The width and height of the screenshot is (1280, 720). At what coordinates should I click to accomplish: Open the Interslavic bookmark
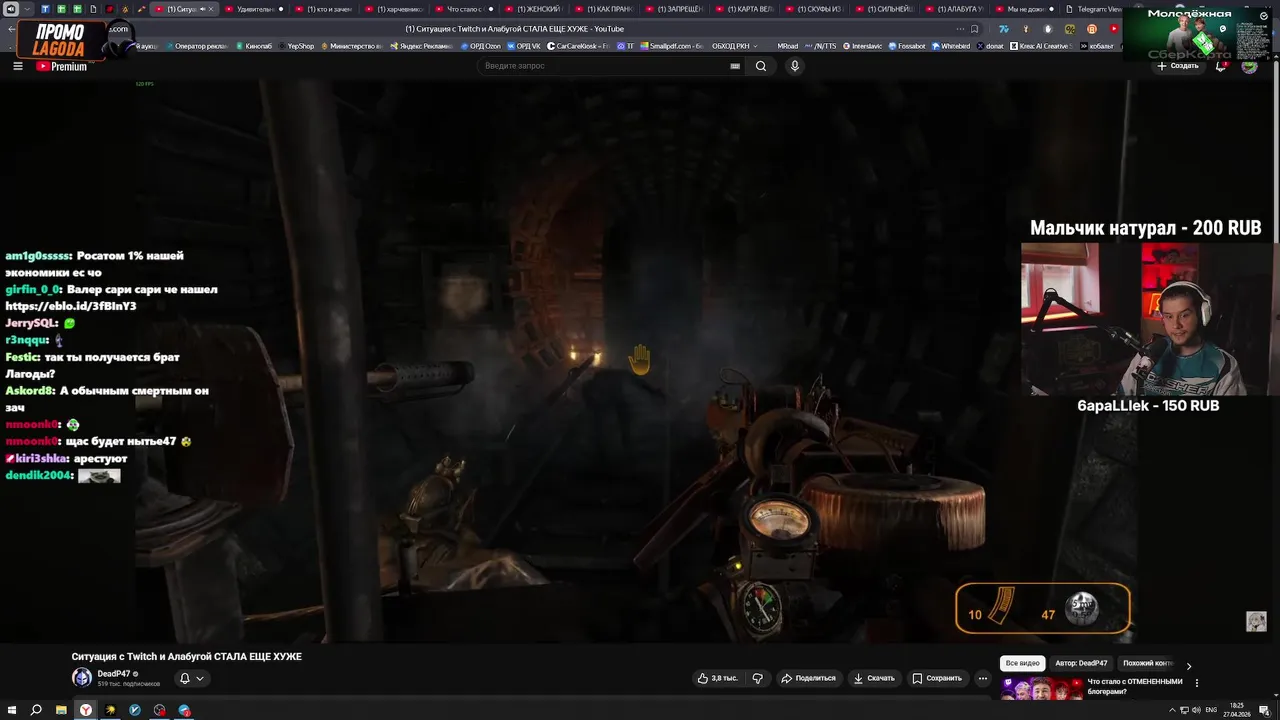[861, 46]
